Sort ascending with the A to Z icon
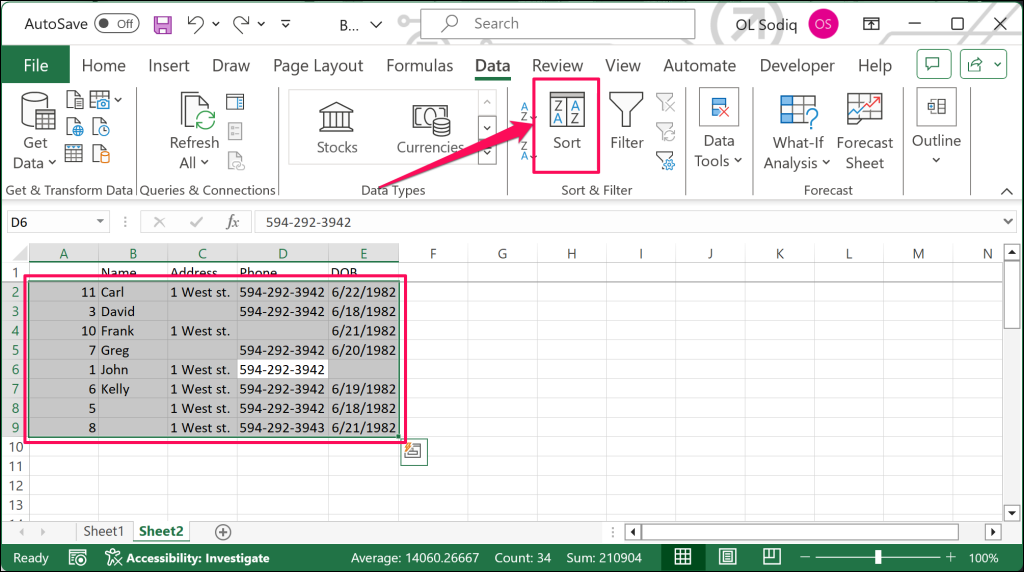 (525, 111)
